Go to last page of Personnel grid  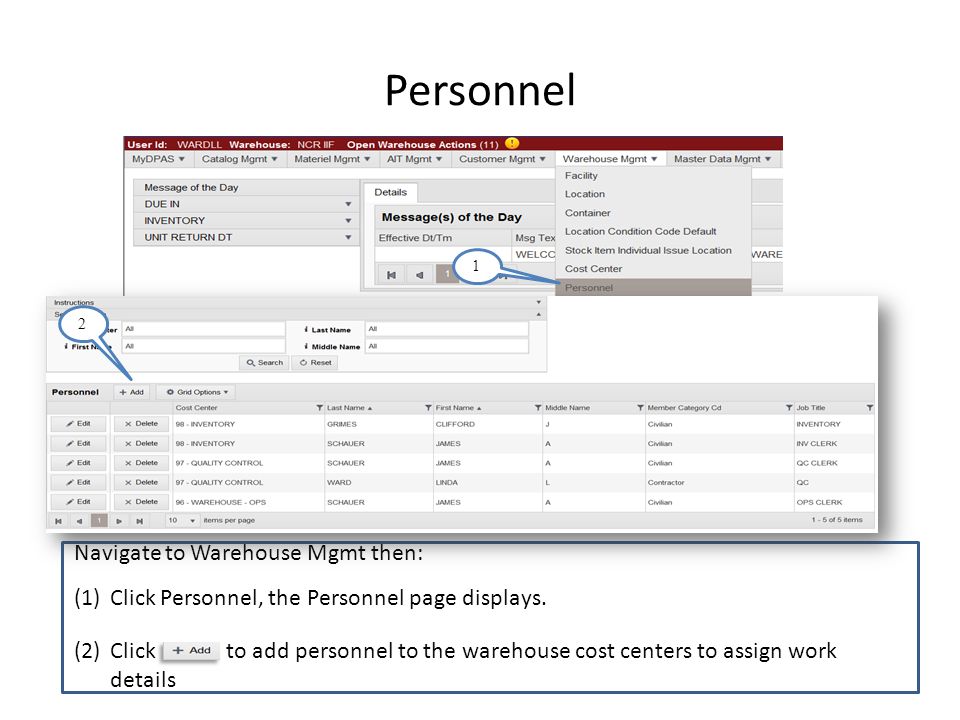click(x=140, y=521)
